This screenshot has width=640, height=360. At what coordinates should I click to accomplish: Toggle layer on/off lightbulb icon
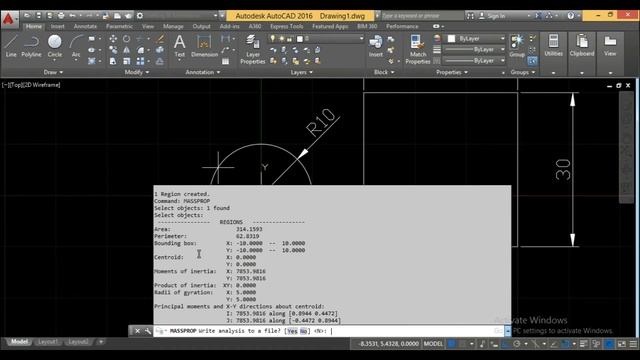click(272, 38)
